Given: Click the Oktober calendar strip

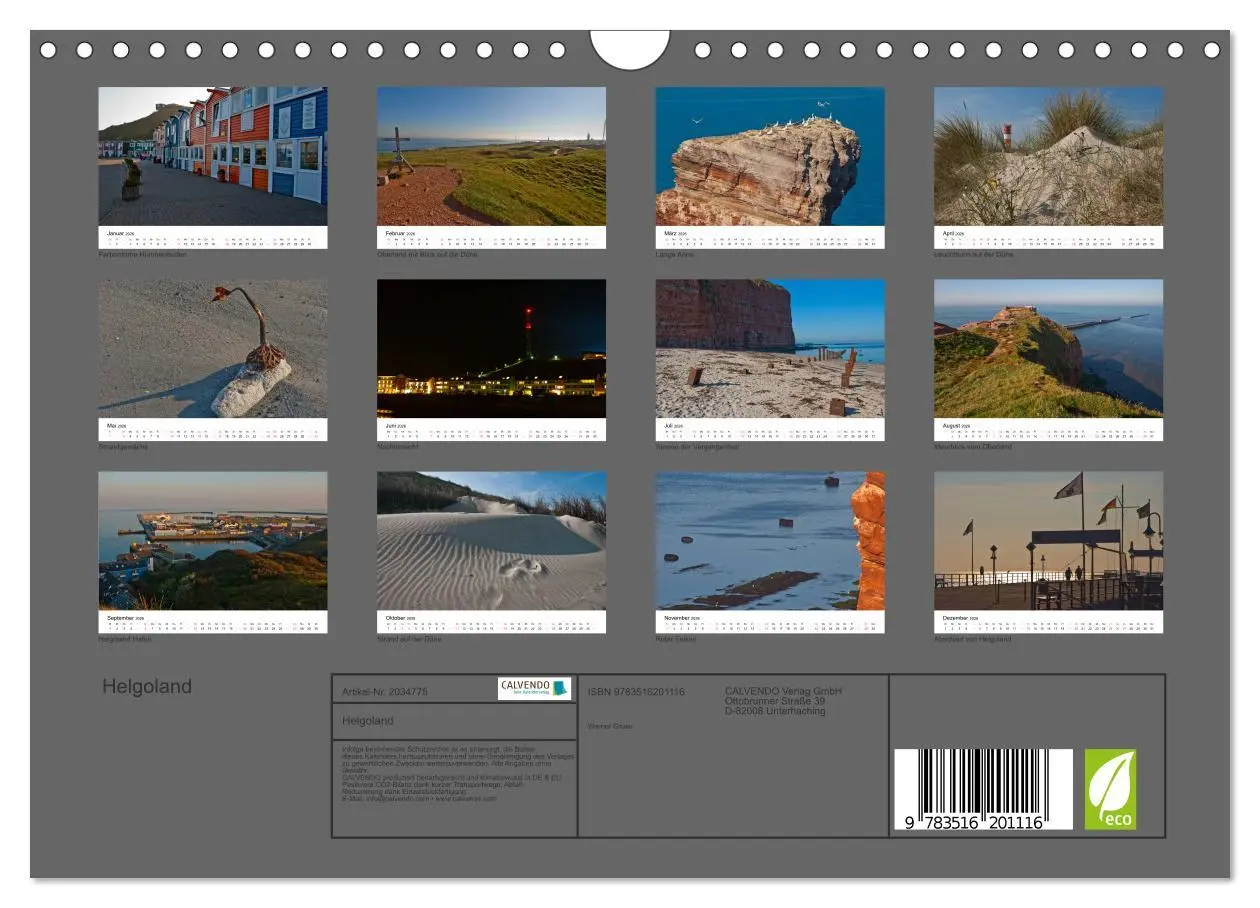Looking at the screenshot, I should click(x=491, y=622).
